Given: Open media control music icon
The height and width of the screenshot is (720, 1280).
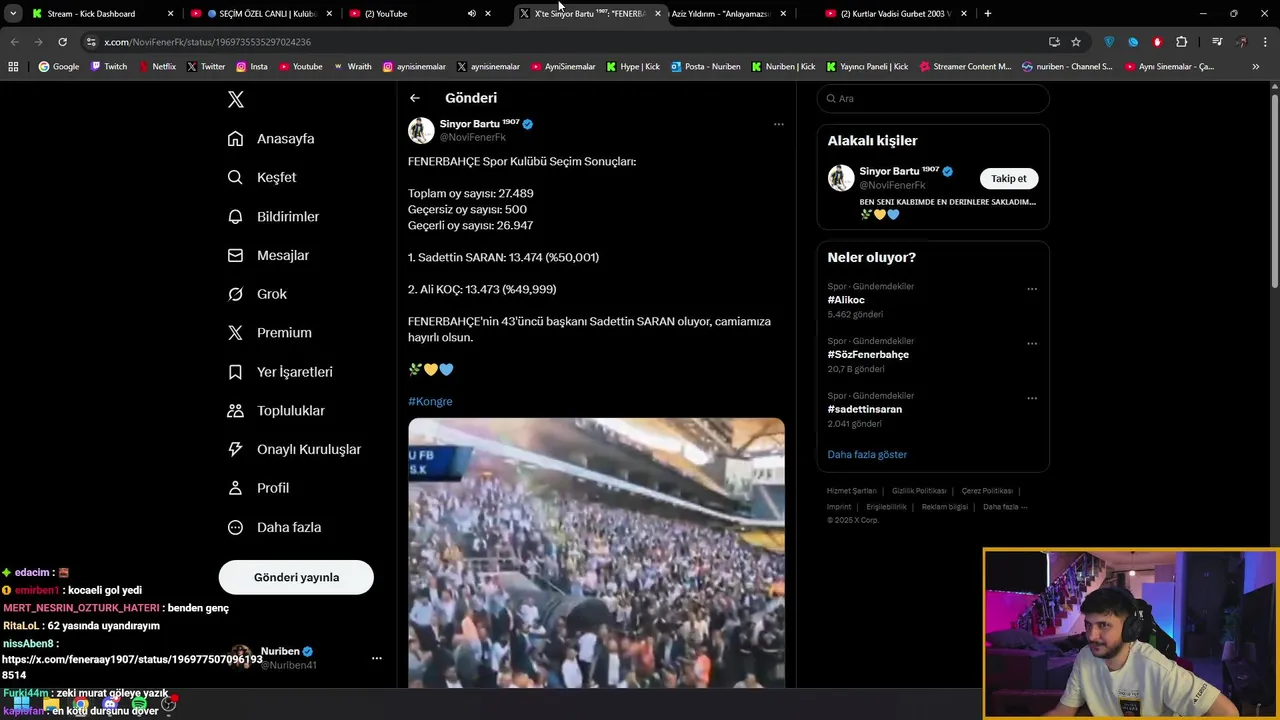Looking at the screenshot, I should tap(1217, 42).
